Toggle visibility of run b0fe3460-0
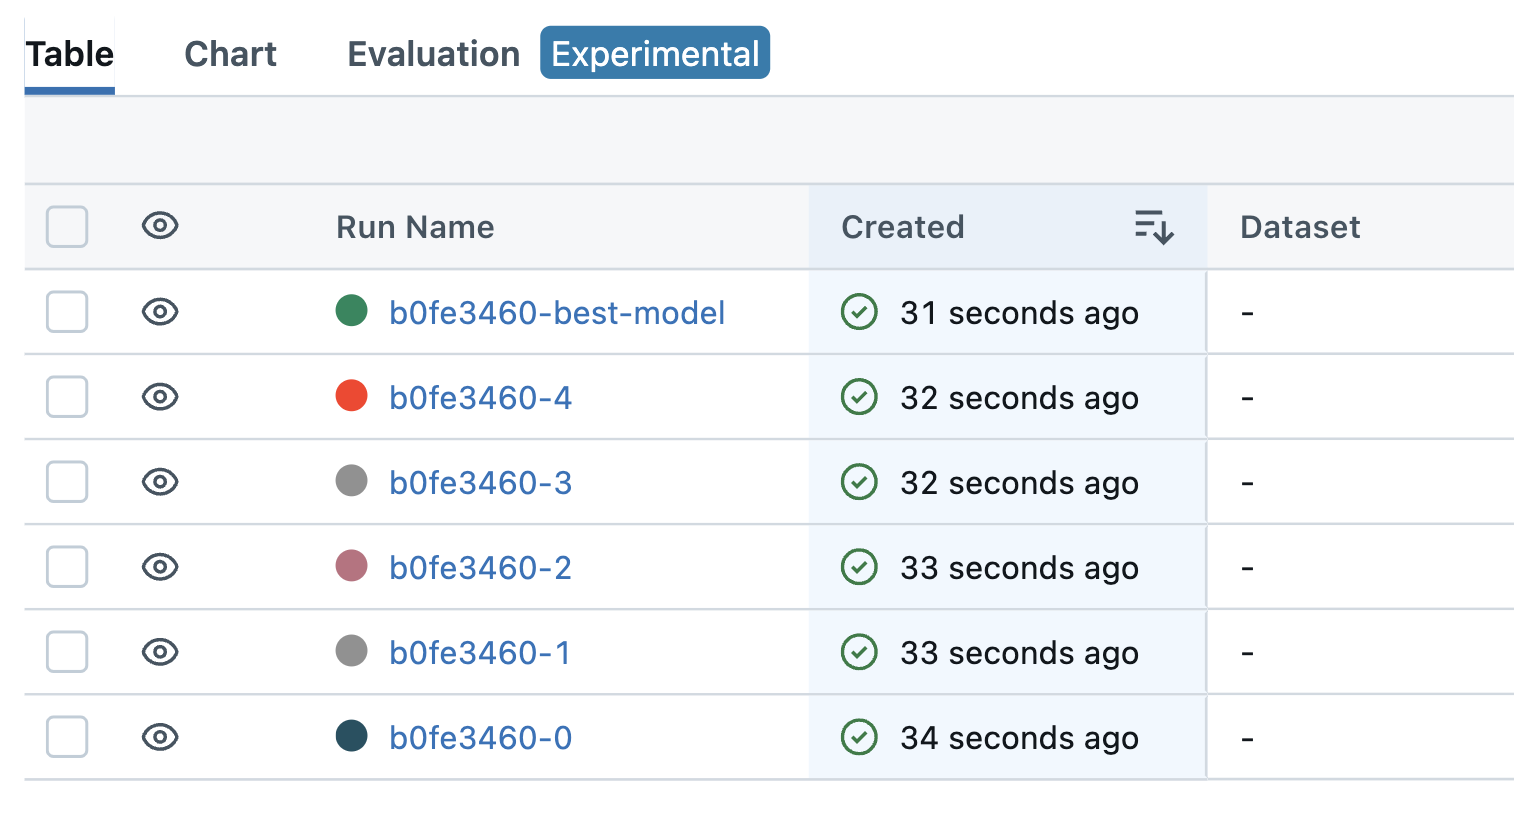 (x=160, y=737)
